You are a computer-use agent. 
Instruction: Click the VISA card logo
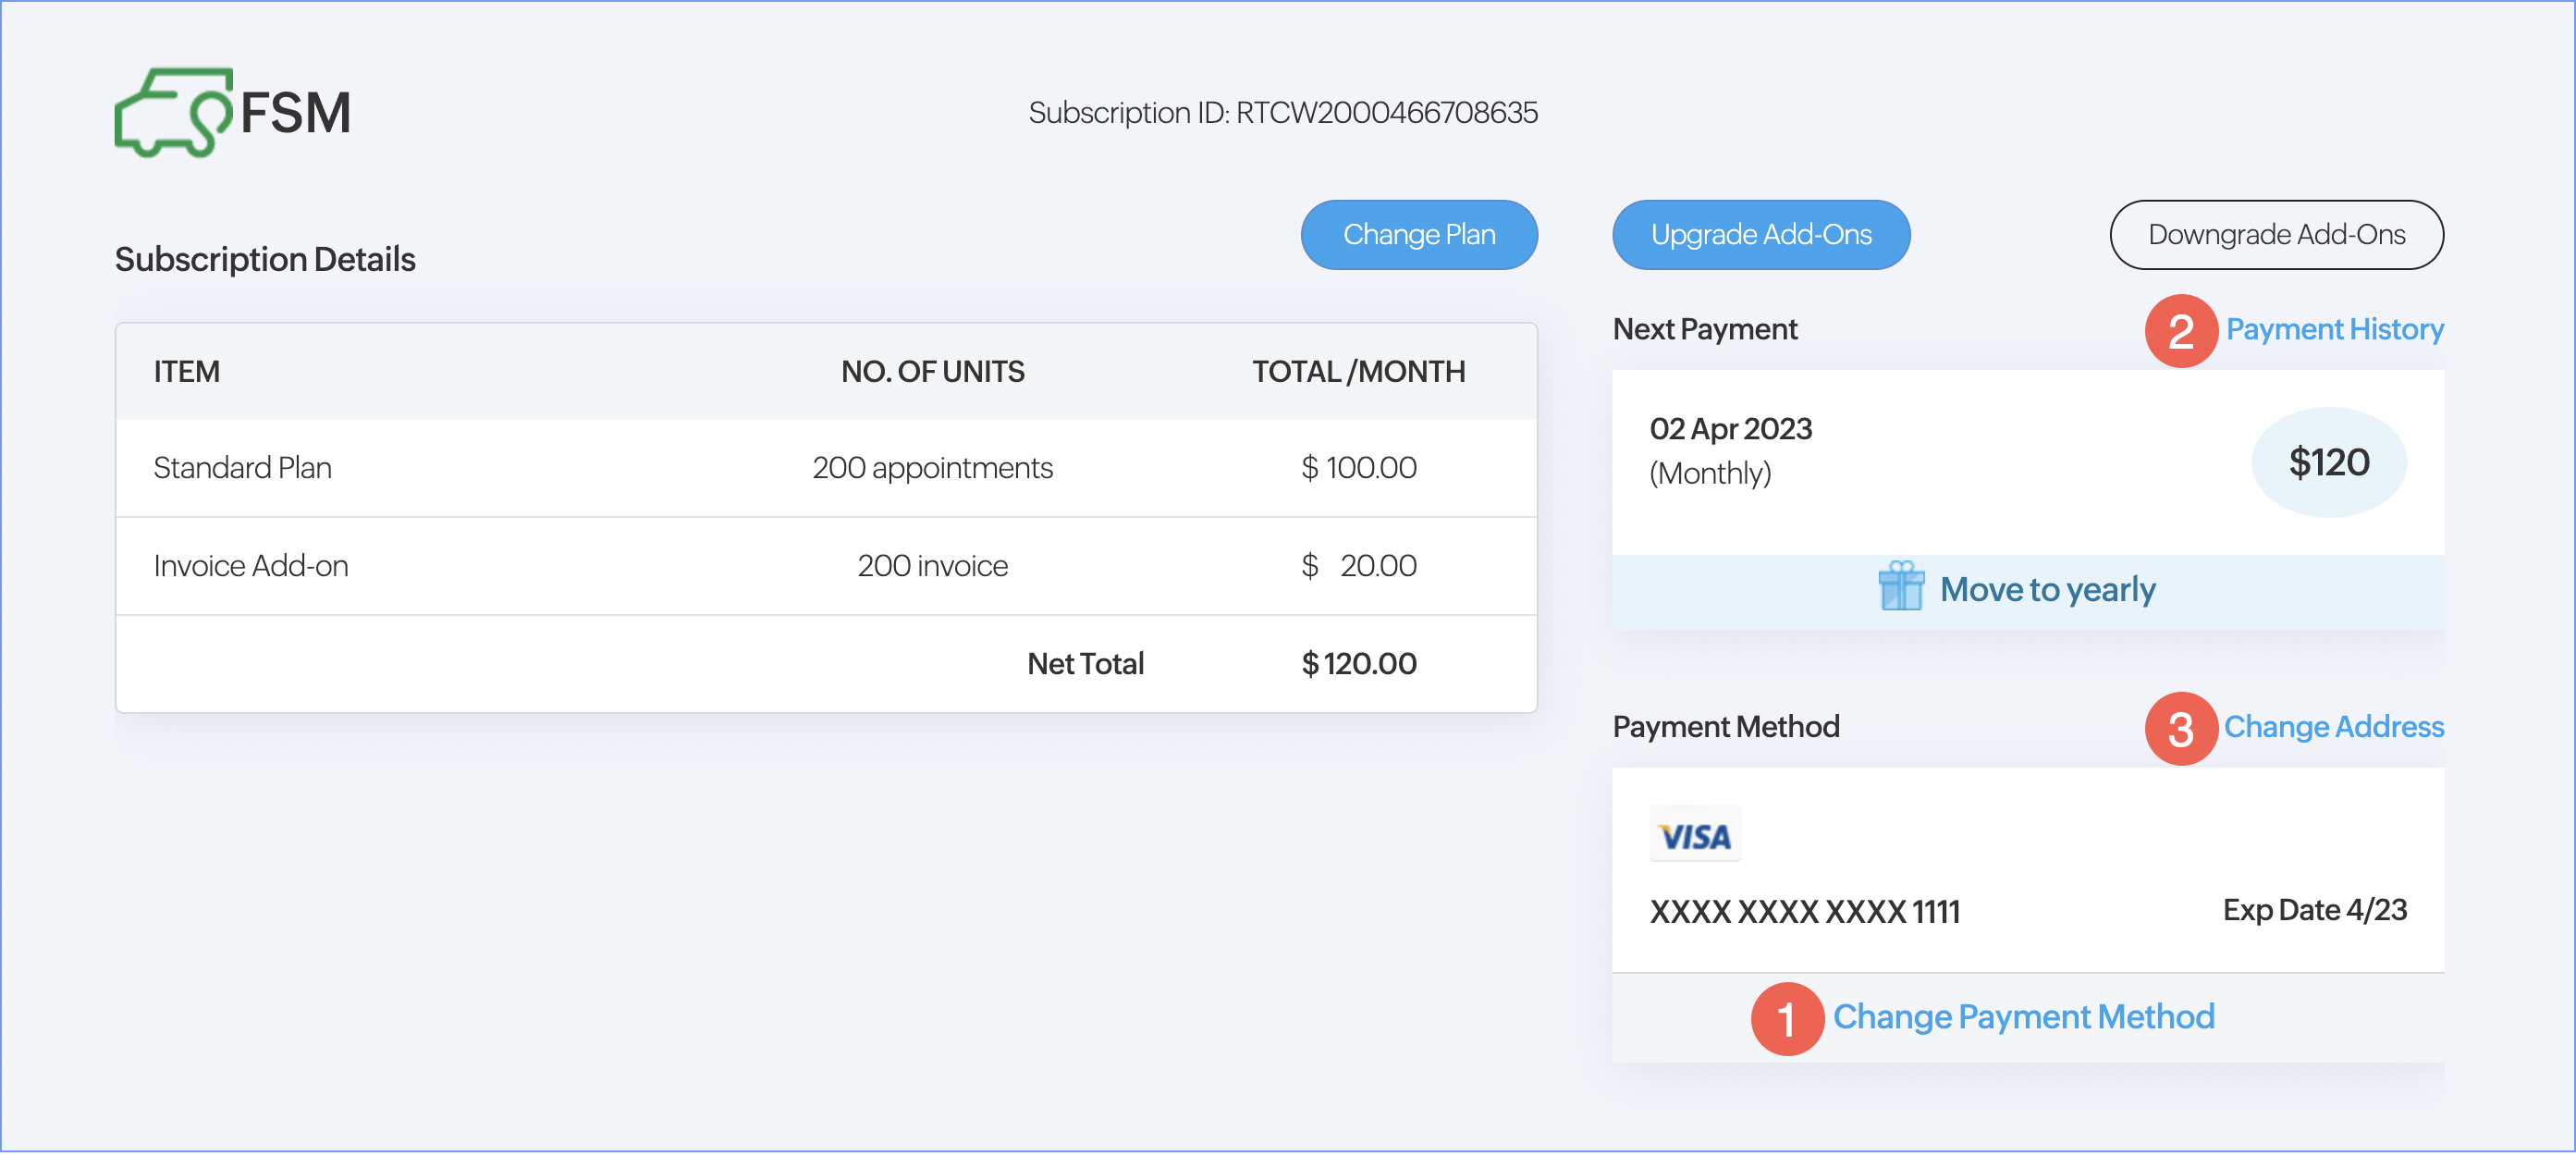1694,835
